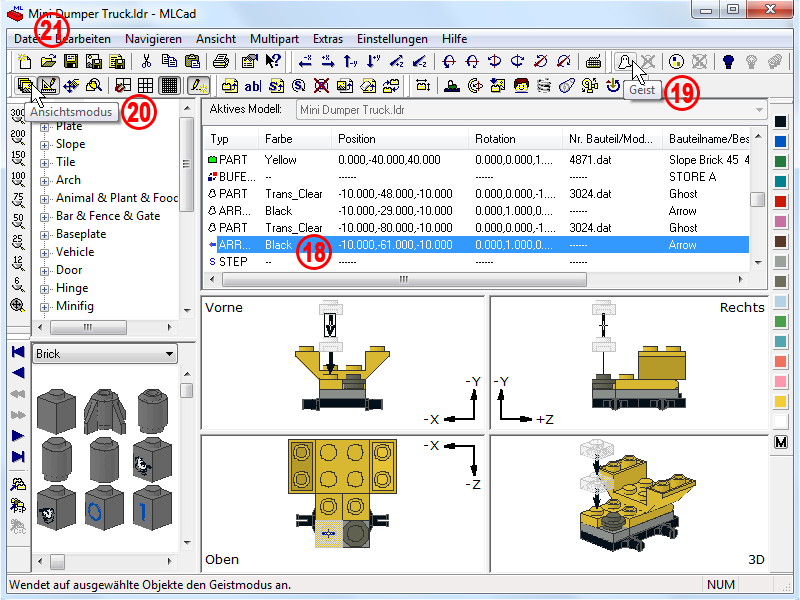
Task: Open a file with the folder icon
Action: tap(48, 62)
